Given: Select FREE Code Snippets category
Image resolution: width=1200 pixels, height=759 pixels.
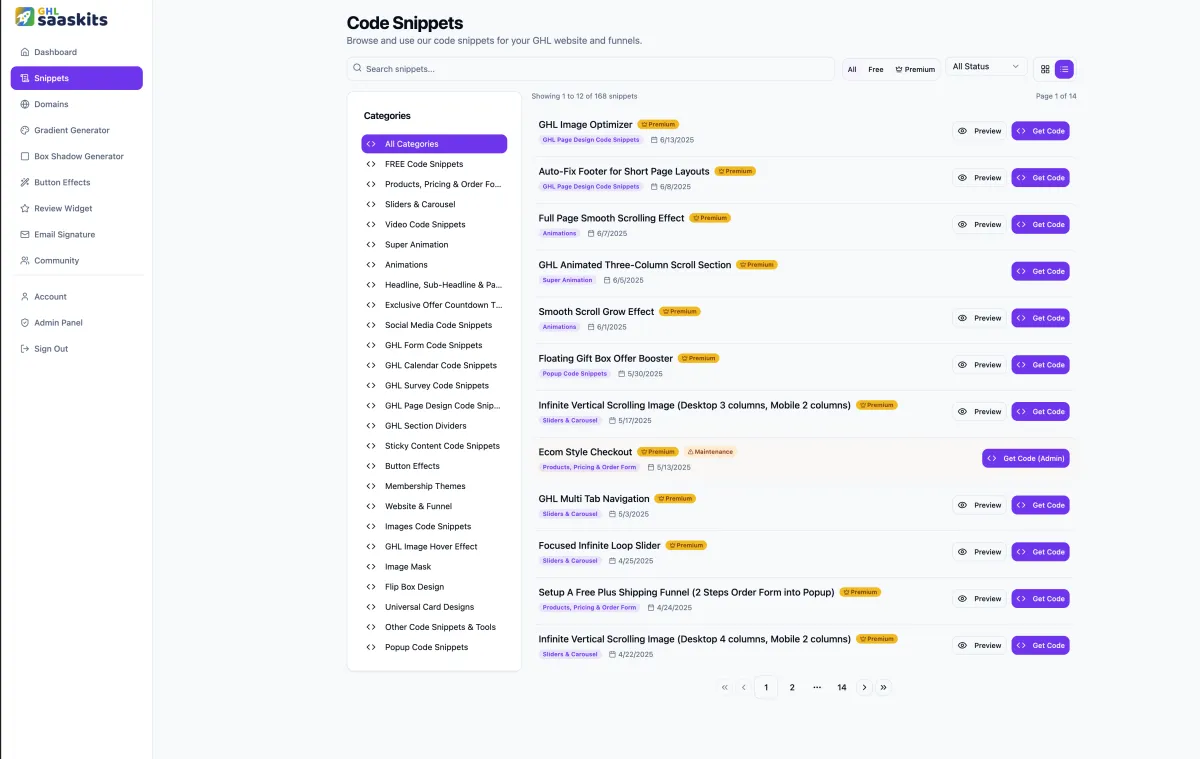Looking at the screenshot, I should (434, 164).
